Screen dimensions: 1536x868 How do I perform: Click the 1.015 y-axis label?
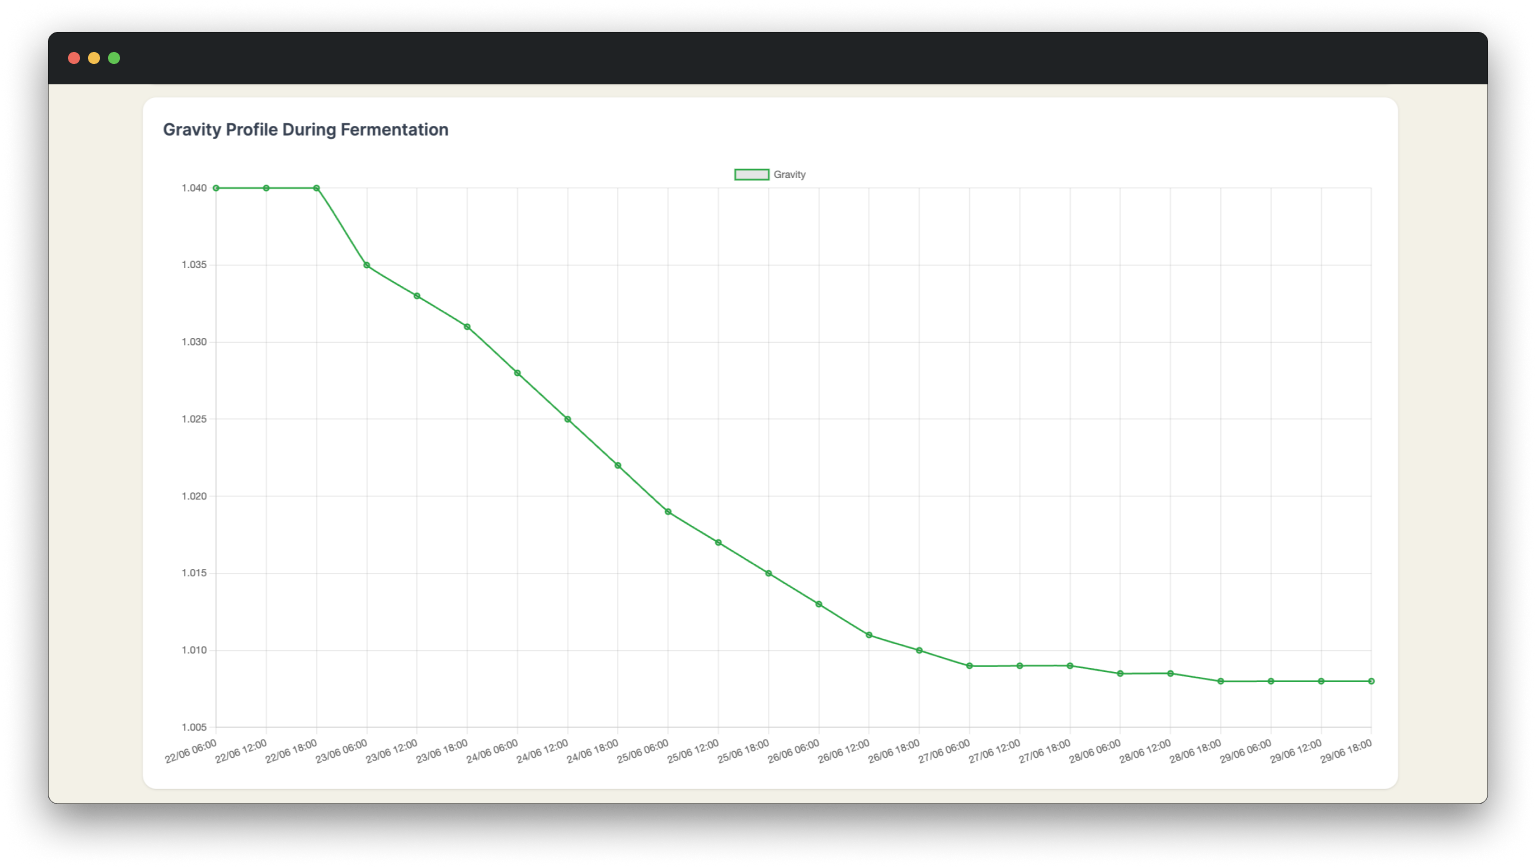pos(194,573)
